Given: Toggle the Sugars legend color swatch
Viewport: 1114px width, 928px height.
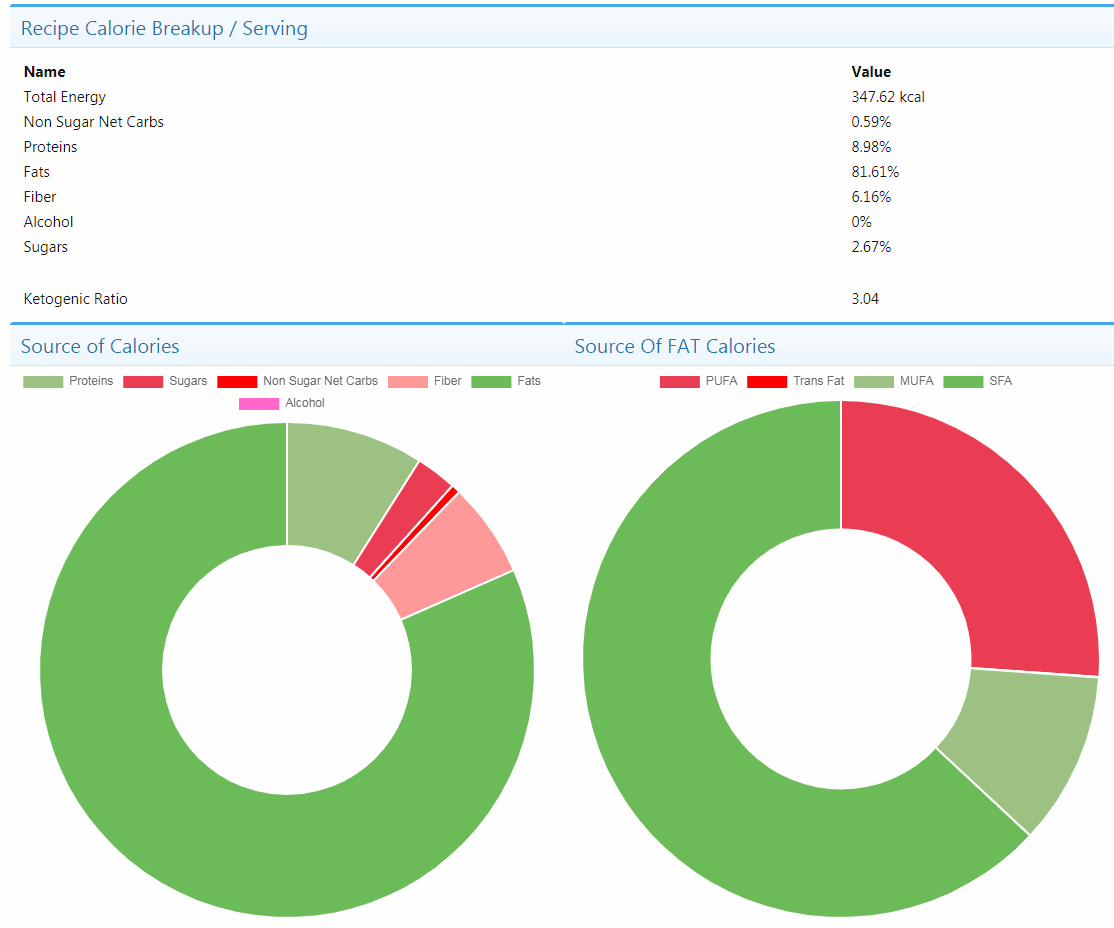Looking at the screenshot, I should (143, 382).
